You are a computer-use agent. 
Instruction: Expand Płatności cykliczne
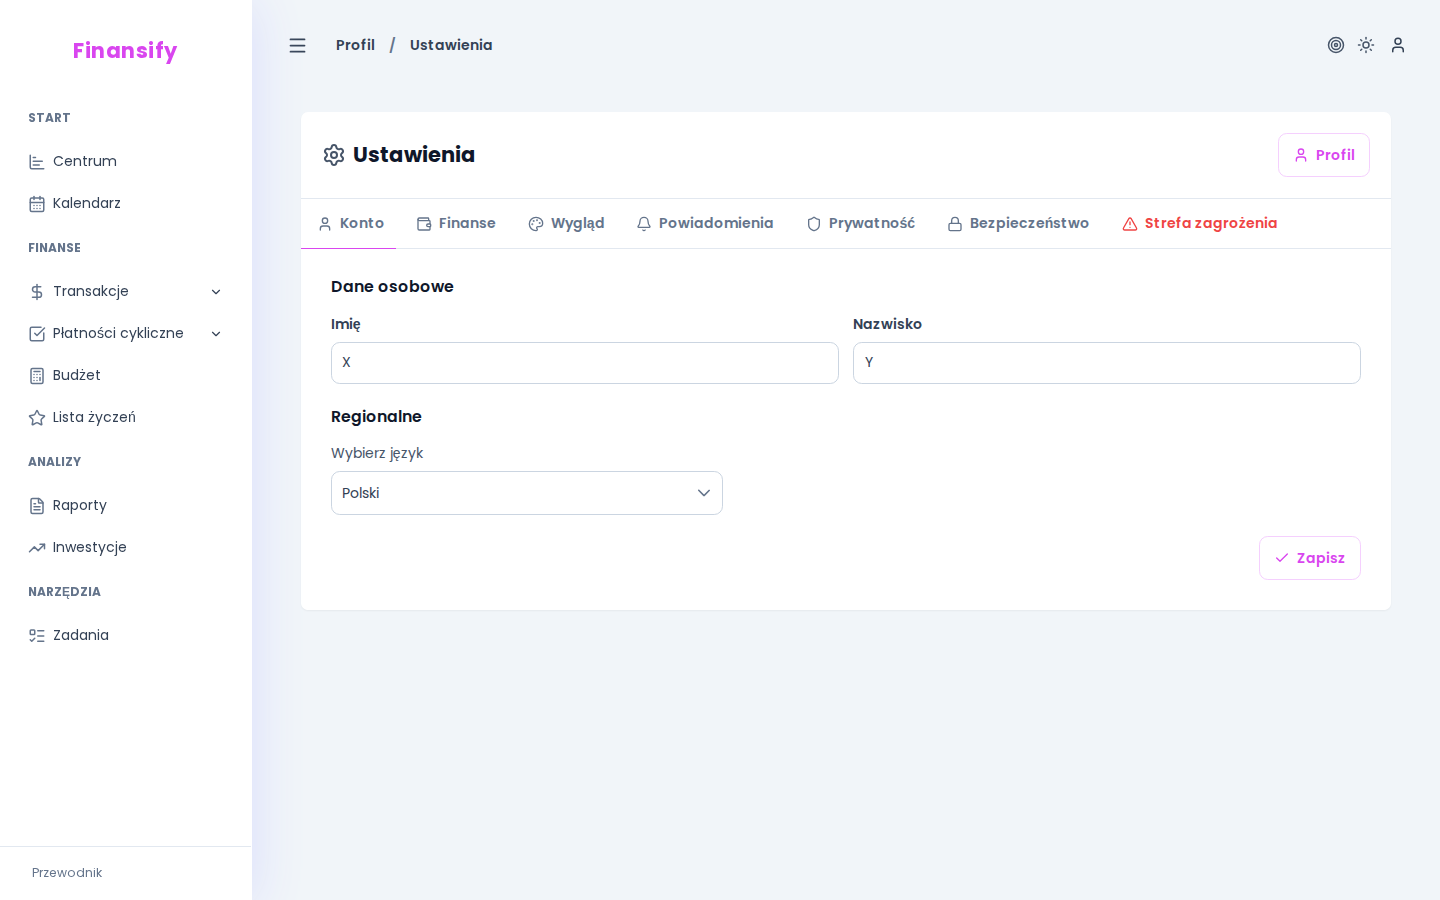point(217,333)
